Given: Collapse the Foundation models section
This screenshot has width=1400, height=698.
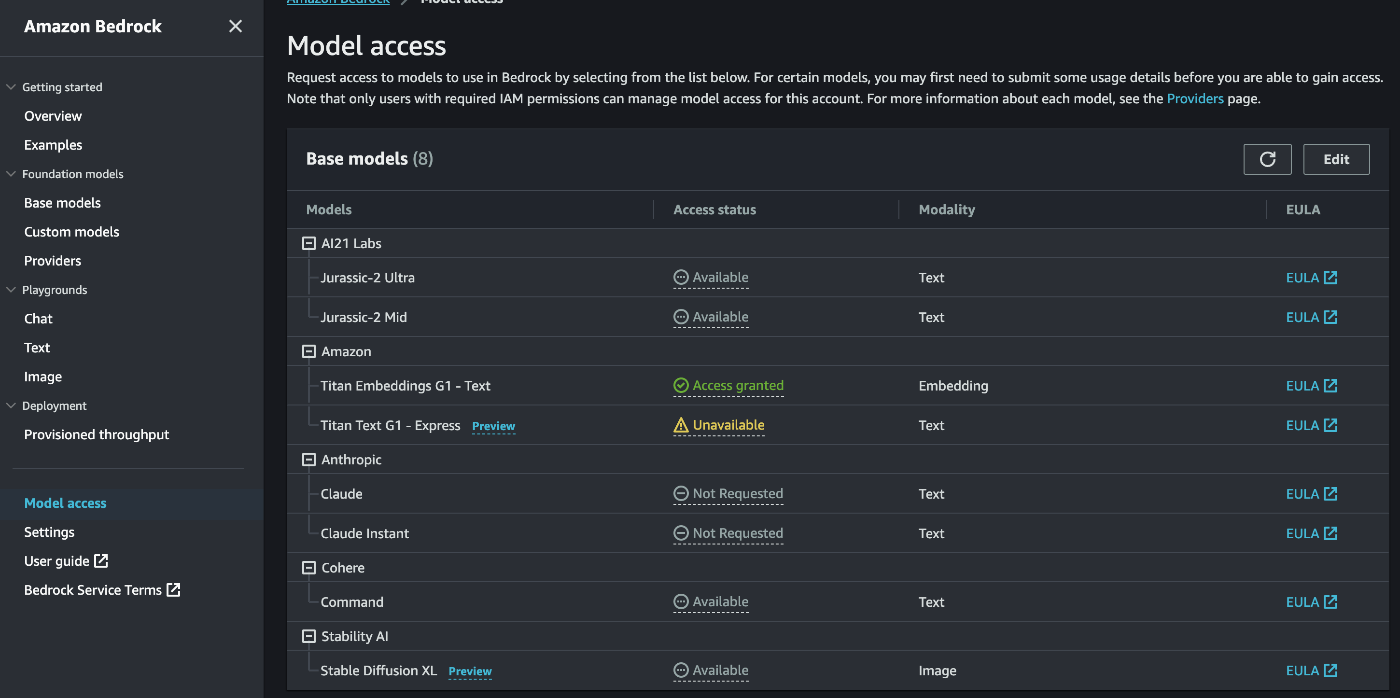Looking at the screenshot, I should [12, 174].
